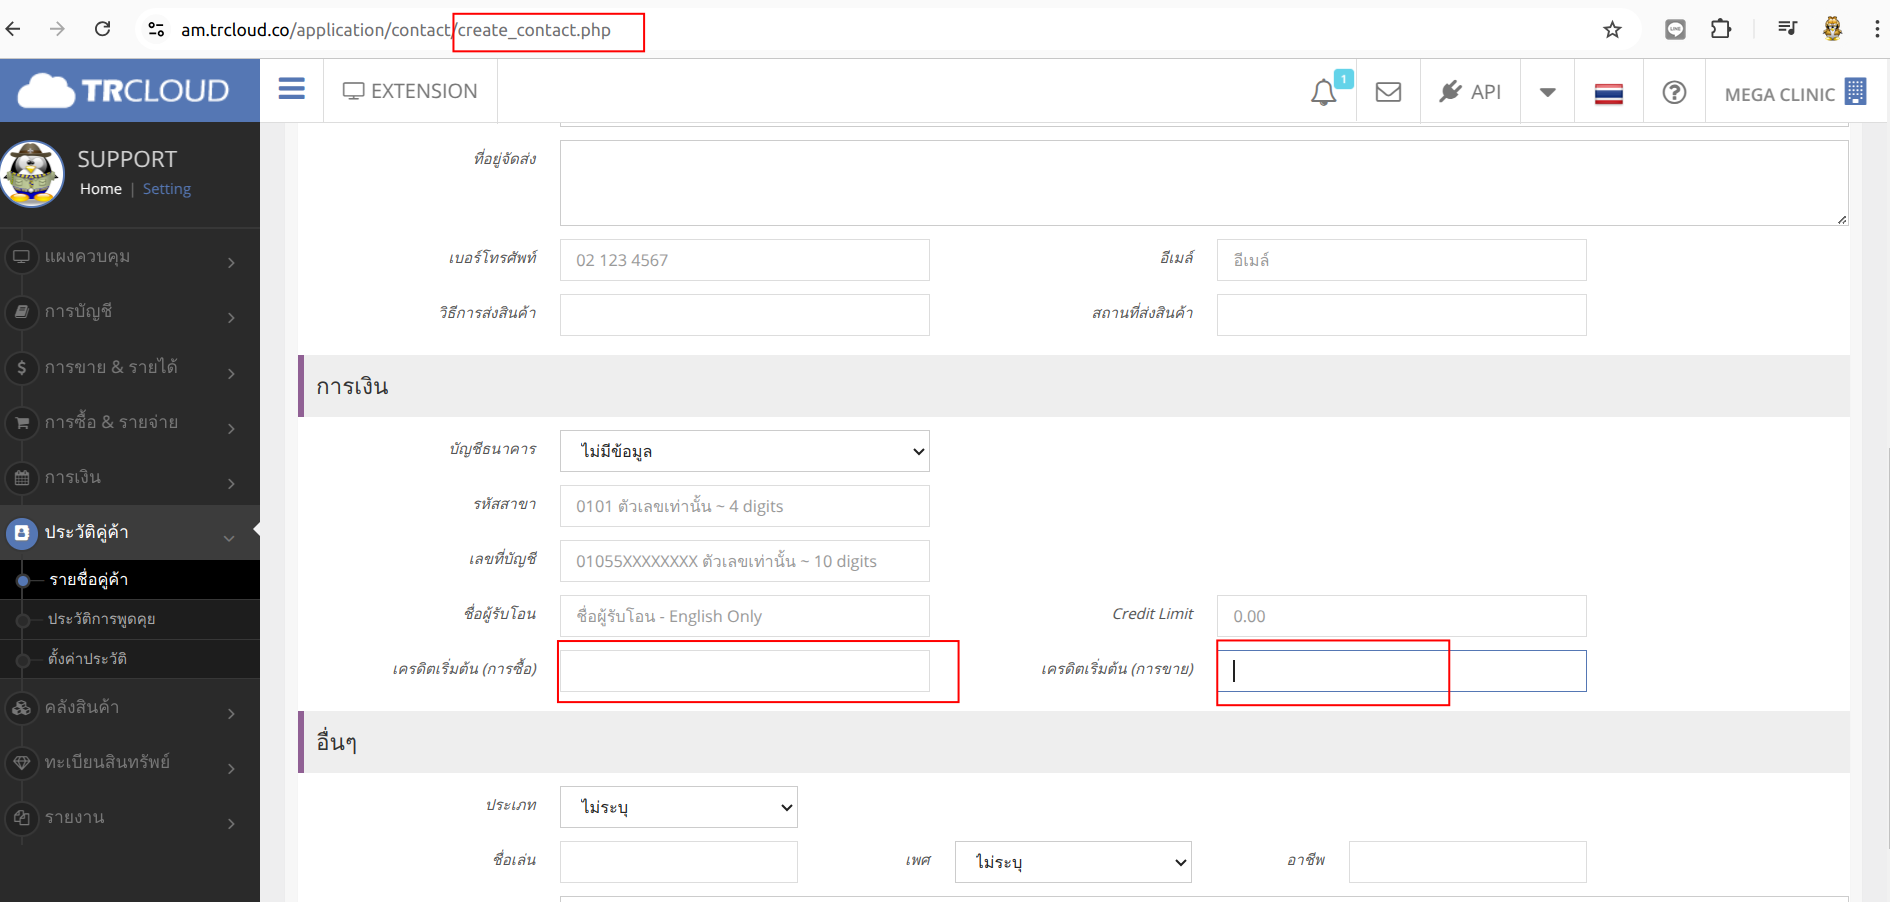
Task: Focus the ที่อยู่จัดส่ง textarea
Action: pos(1204,183)
